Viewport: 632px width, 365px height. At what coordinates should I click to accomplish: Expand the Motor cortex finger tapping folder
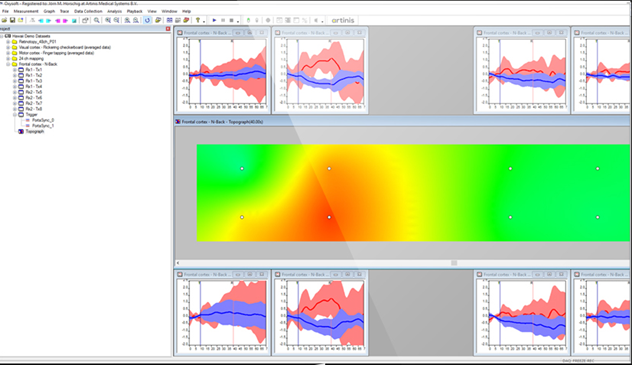8,53
